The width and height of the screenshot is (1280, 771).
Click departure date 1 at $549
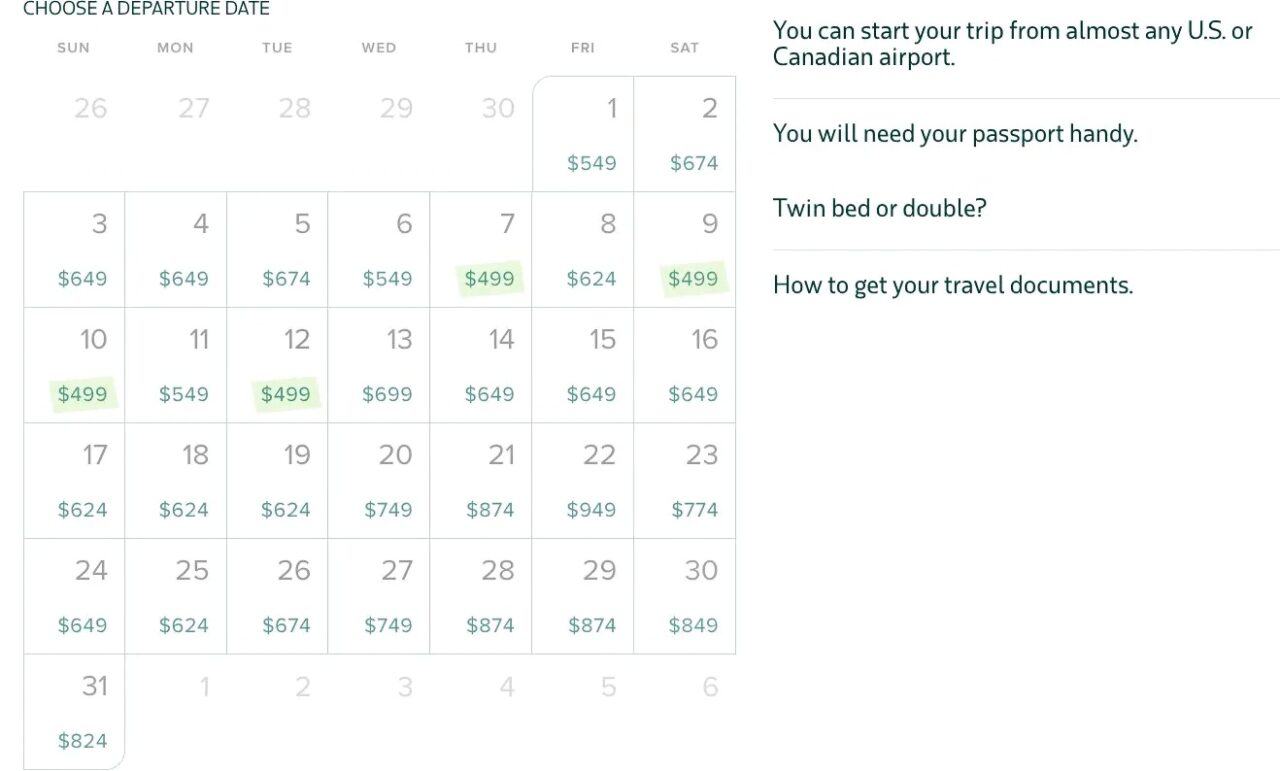pyautogui.click(x=584, y=134)
